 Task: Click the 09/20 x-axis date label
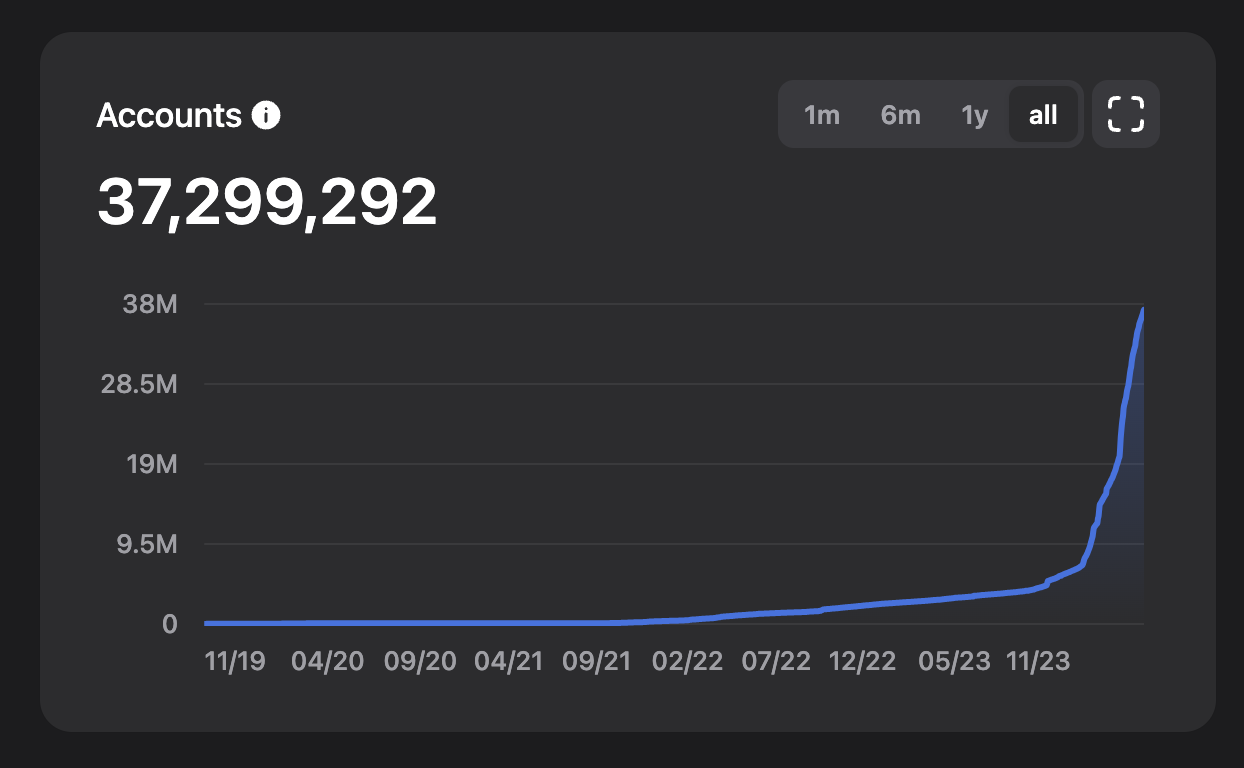(x=420, y=662)
